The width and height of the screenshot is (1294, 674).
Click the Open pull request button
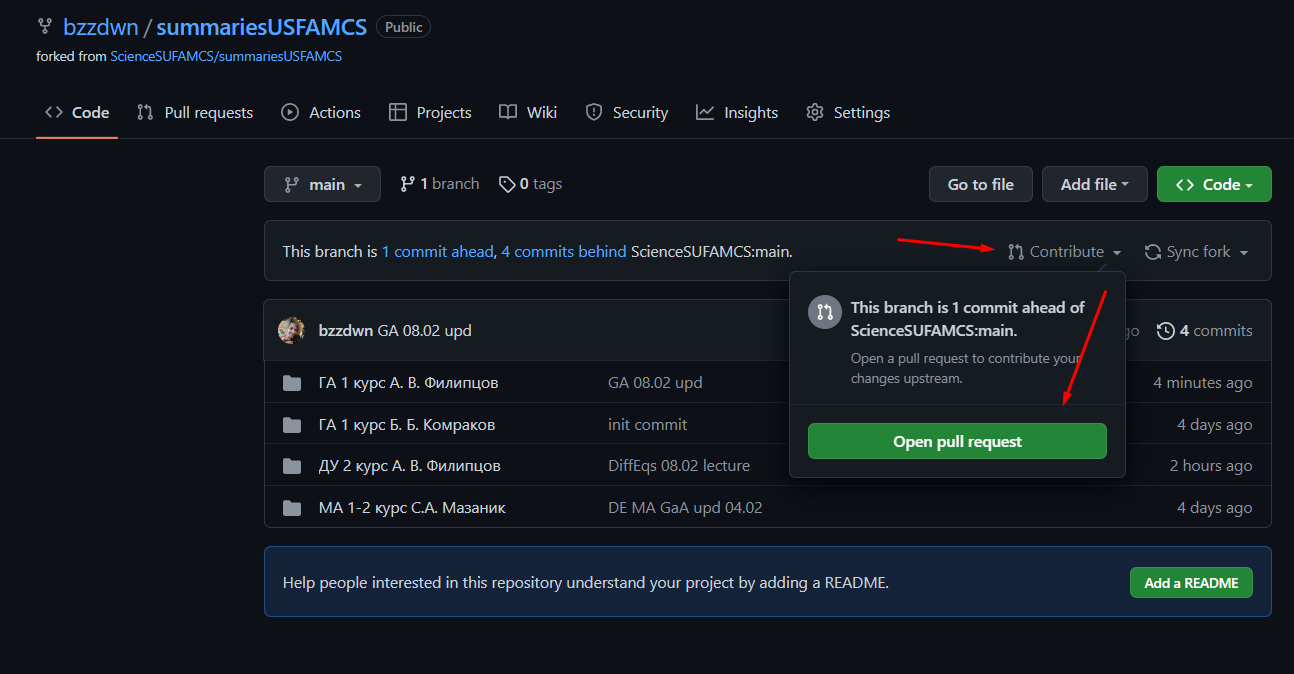(957, 441)
